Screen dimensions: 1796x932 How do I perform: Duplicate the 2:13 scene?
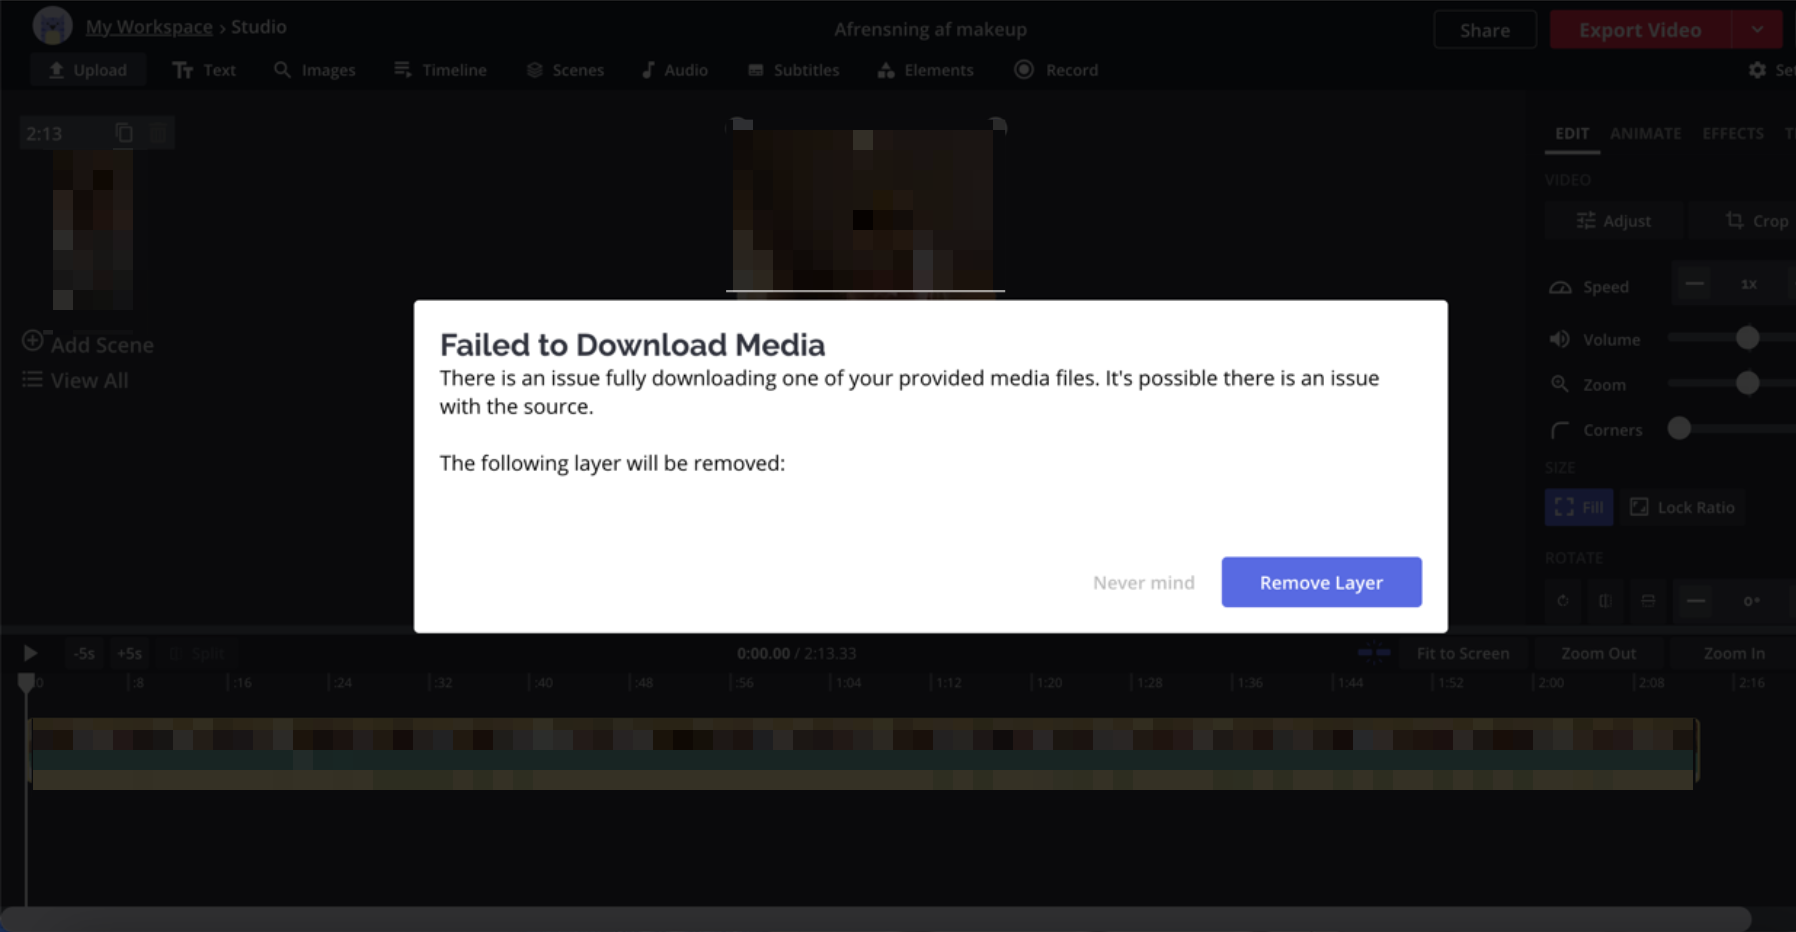pos(124,133)
